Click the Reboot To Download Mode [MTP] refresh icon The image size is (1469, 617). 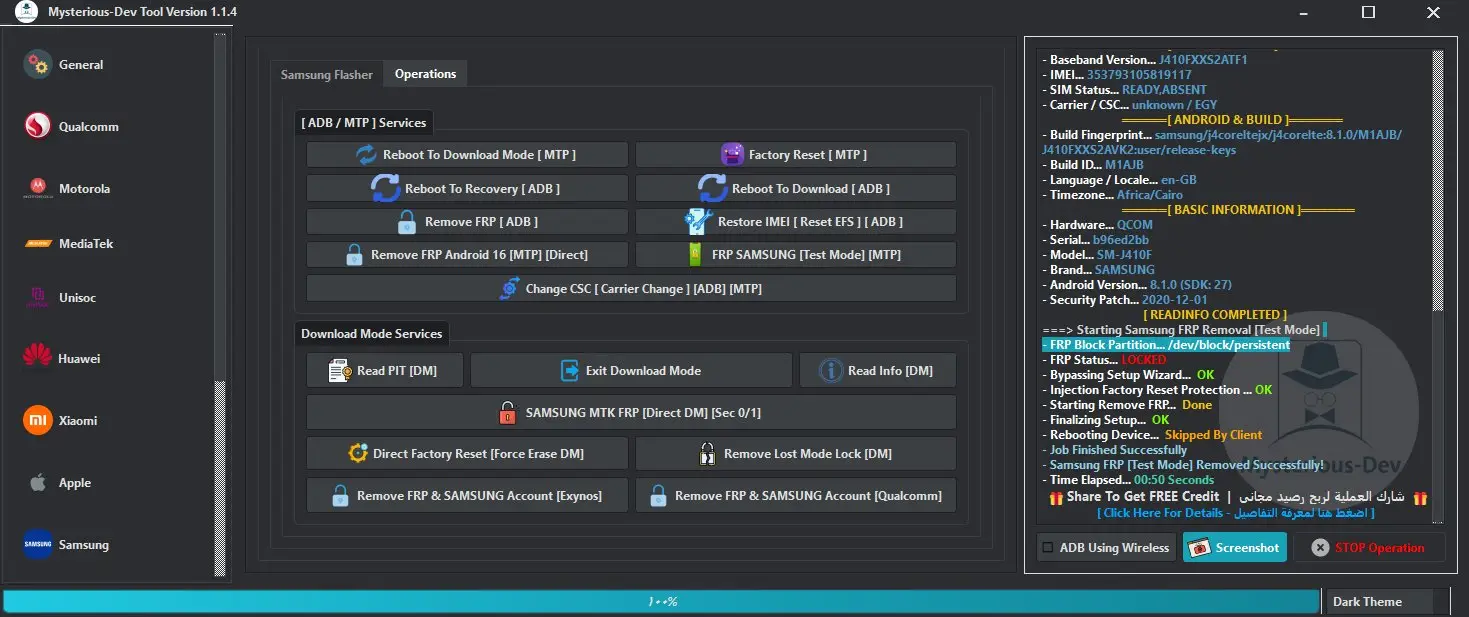click(x=367, y=155)
